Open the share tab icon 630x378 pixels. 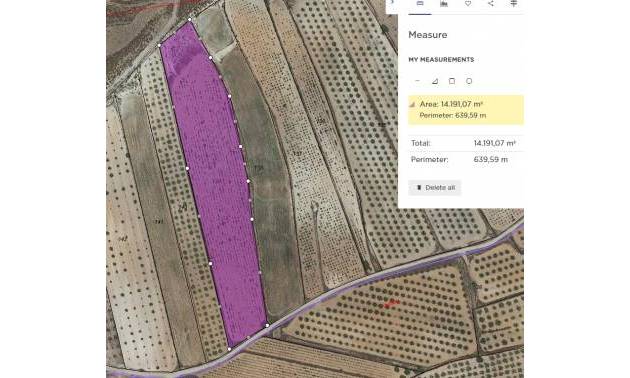click(491, 4)
